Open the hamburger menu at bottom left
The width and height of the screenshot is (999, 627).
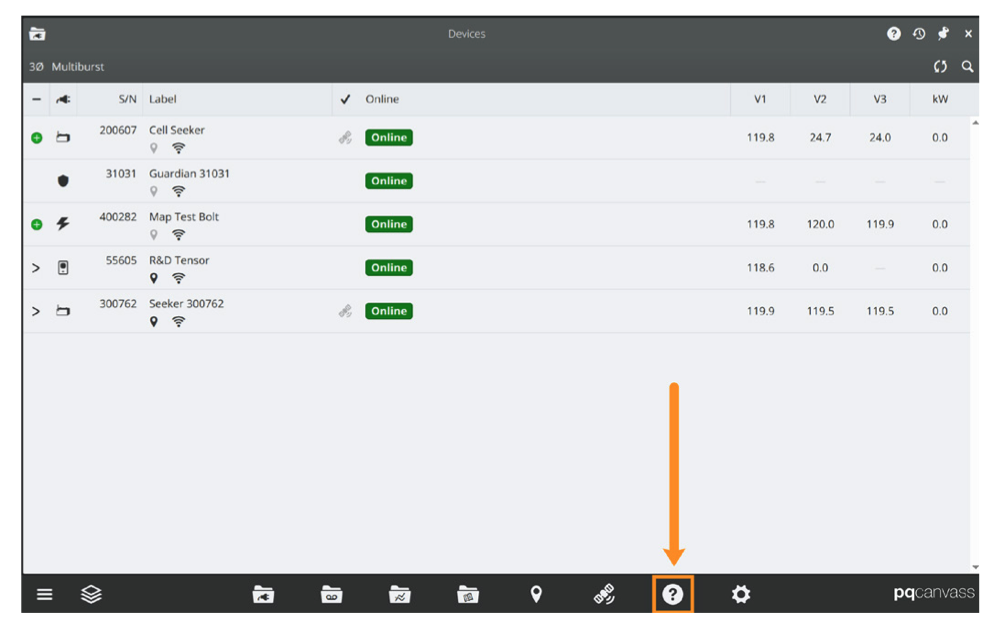pyautogui.click(x=44, y=594)
